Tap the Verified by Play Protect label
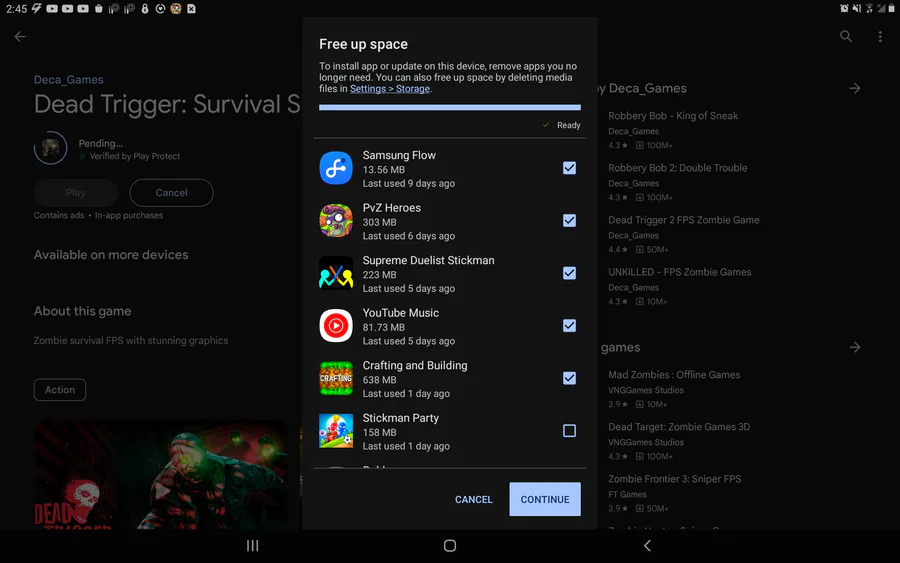This screenshot has height=563, width=900. coord(134,156)
